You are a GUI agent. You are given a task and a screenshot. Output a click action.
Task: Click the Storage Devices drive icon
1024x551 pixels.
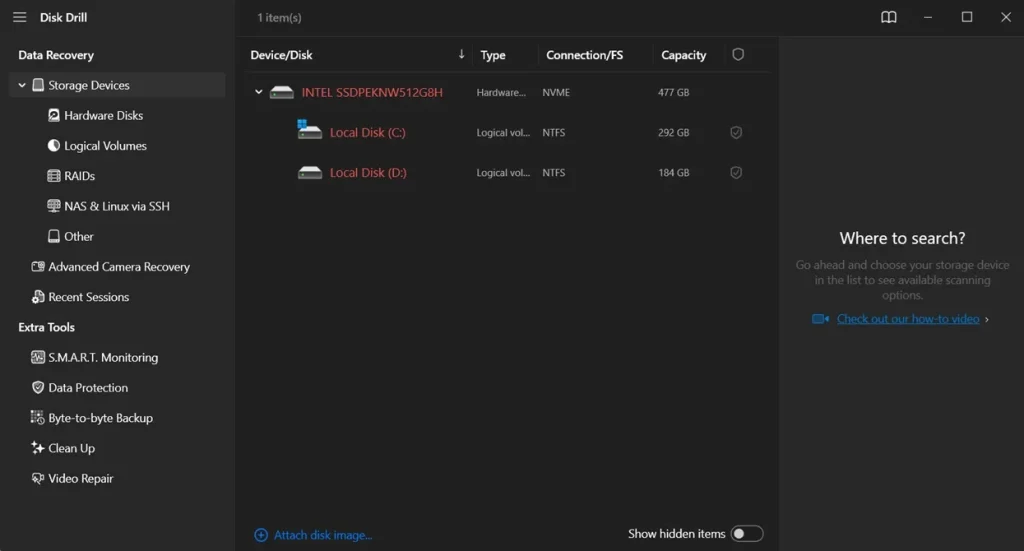pos(39,85)
